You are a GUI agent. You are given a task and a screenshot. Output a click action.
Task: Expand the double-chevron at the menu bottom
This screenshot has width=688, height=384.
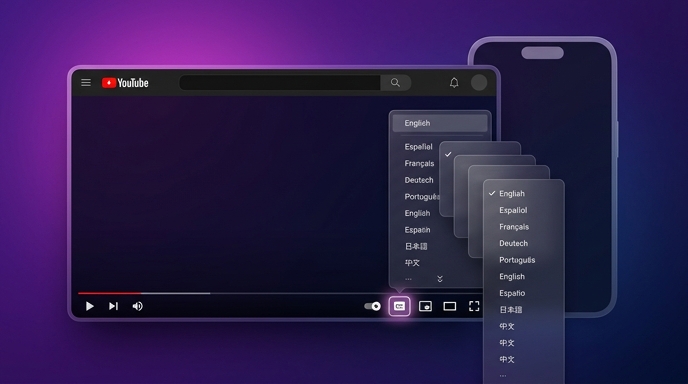coord(440,279)
